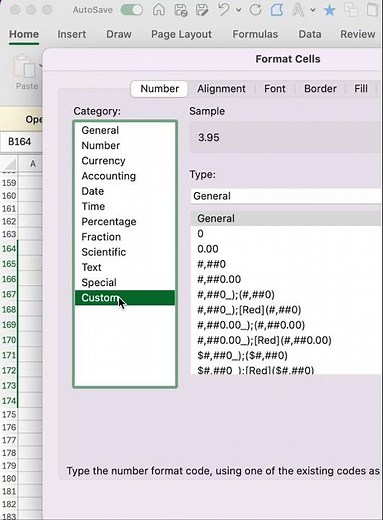Switch to the Fill tab

pos(361,89)
